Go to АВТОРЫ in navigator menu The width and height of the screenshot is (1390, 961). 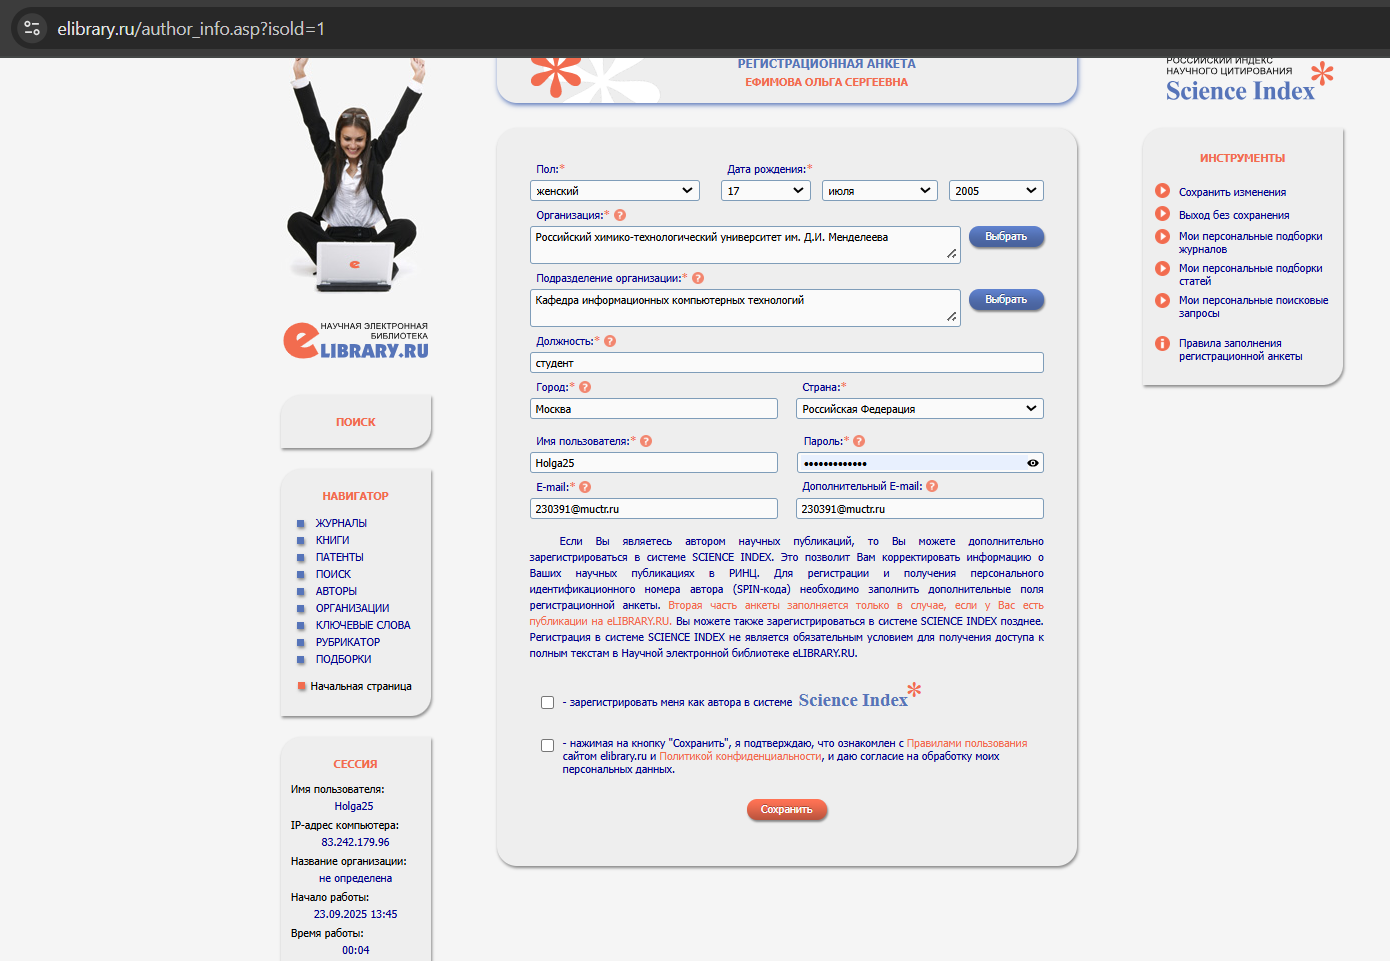click(x=336, y=591)
